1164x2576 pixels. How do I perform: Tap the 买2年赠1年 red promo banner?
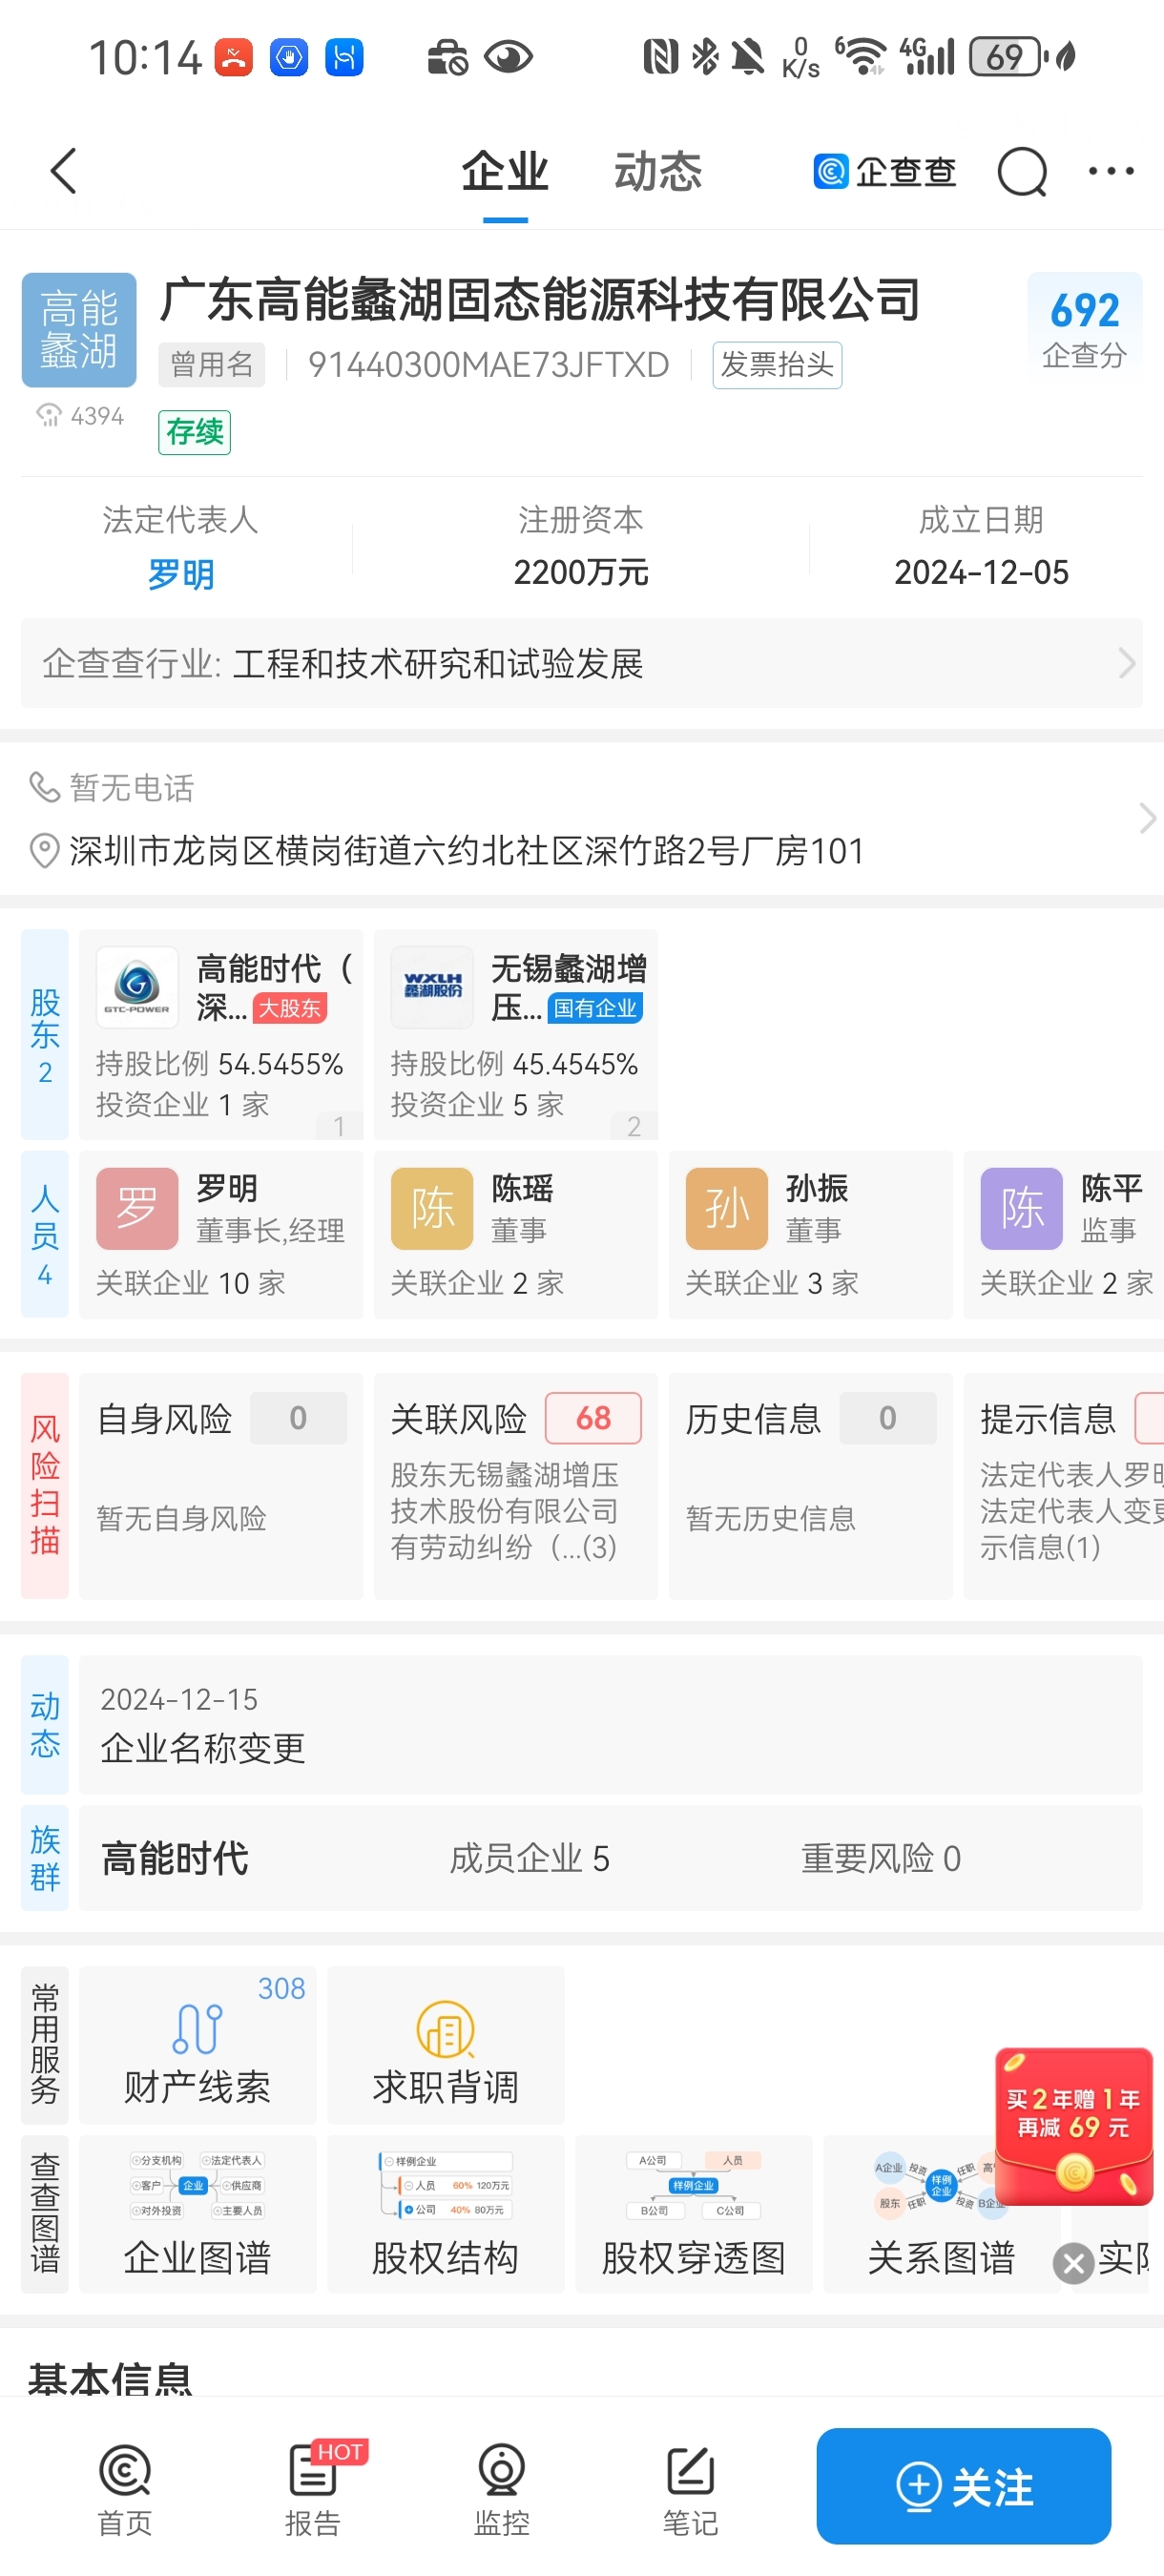(1074, 2124)
